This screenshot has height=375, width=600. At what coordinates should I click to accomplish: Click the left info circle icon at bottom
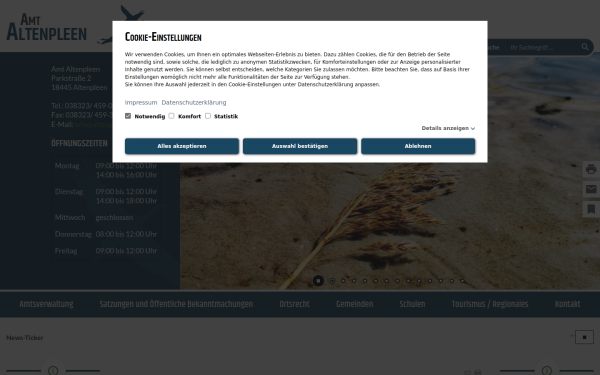pyautogui.click(x=53, y=370)
